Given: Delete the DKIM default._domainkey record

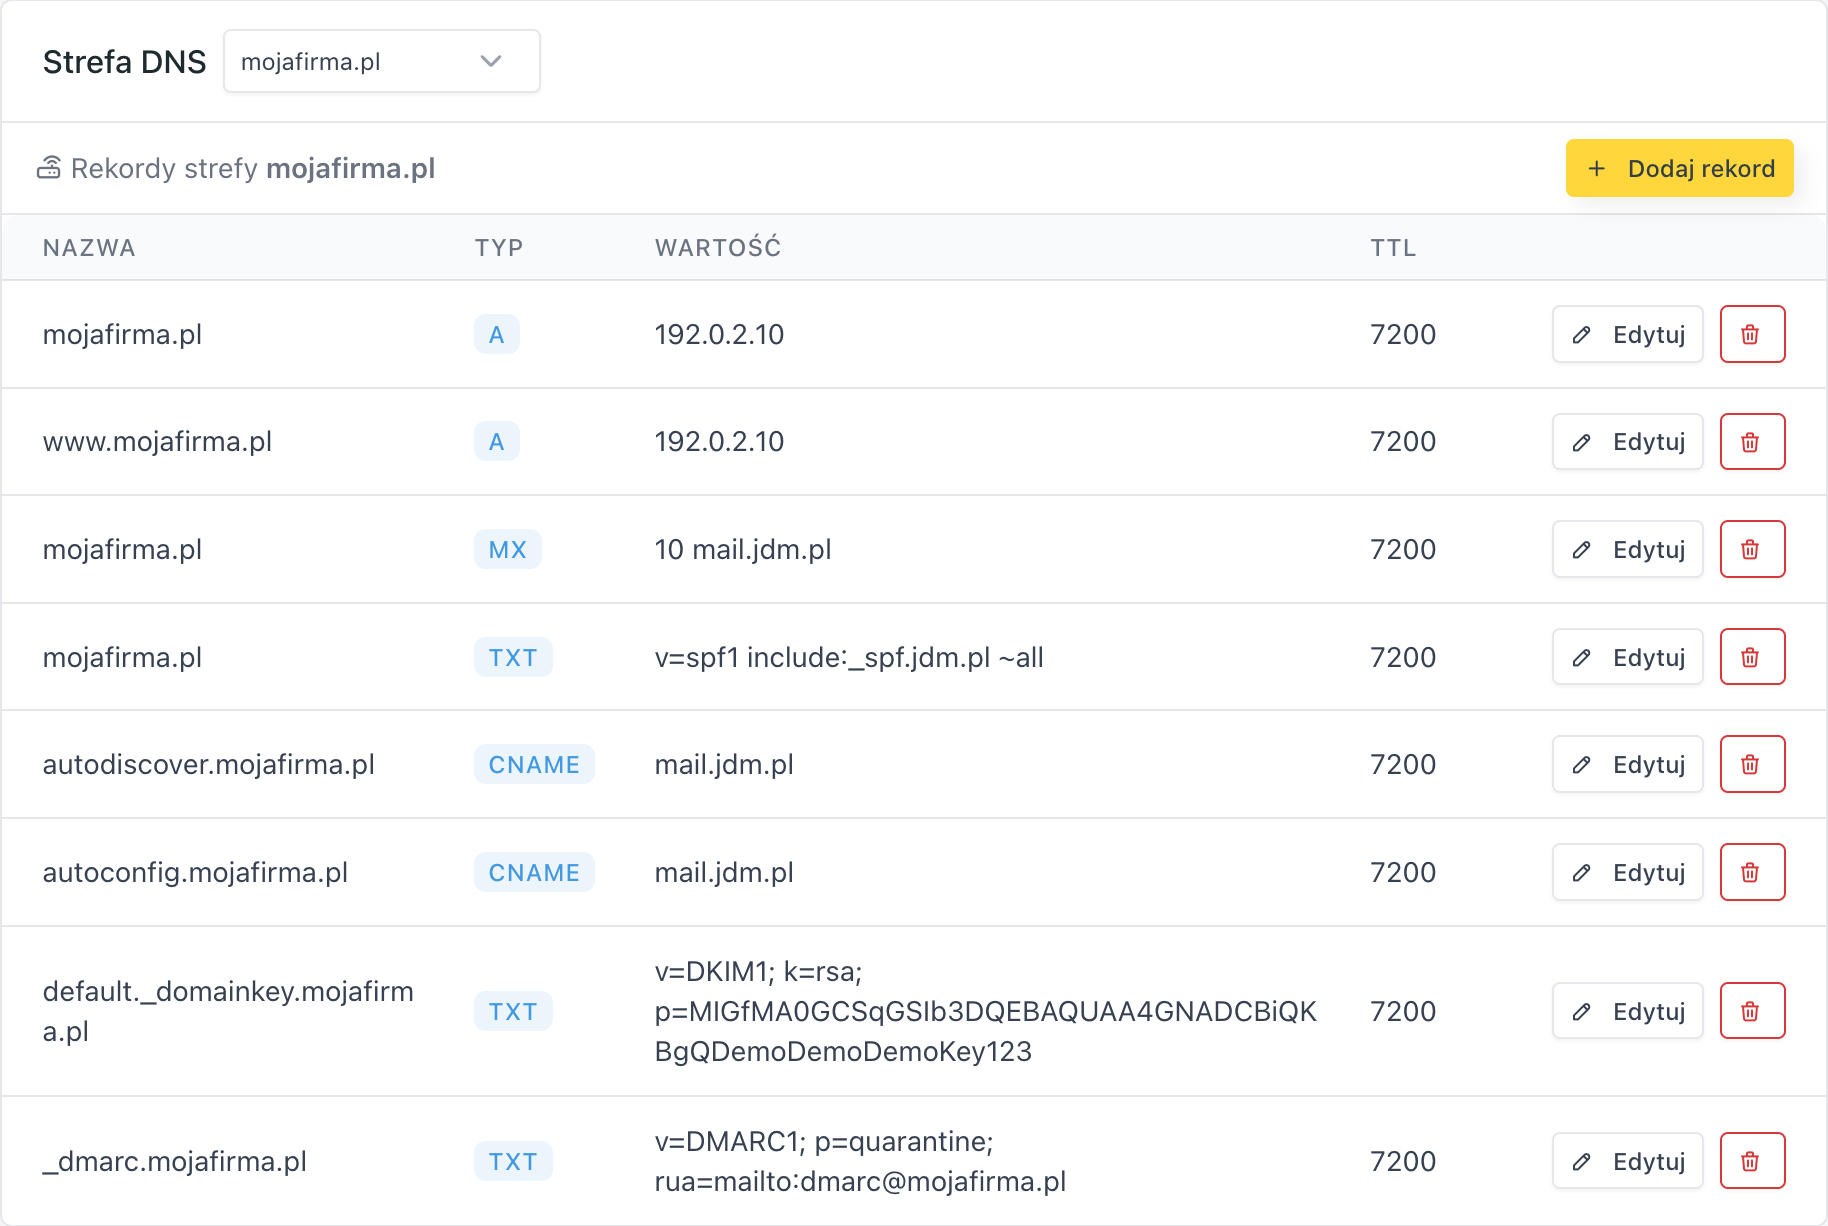Looking at the screenshot, I should (1752, 1011).
